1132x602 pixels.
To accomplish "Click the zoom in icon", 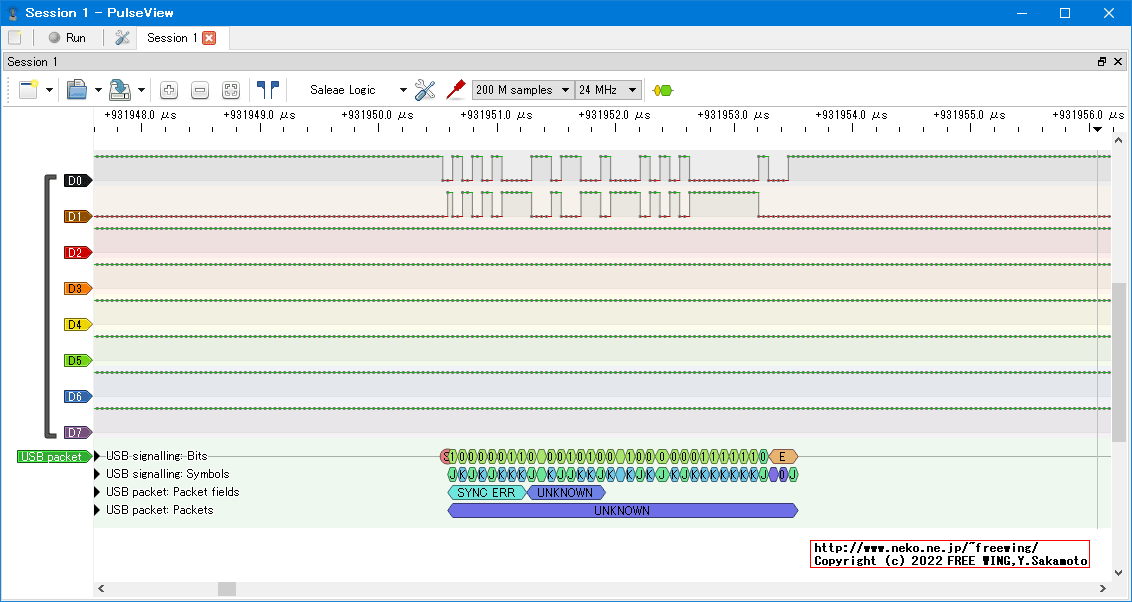I will click(169, 90).
